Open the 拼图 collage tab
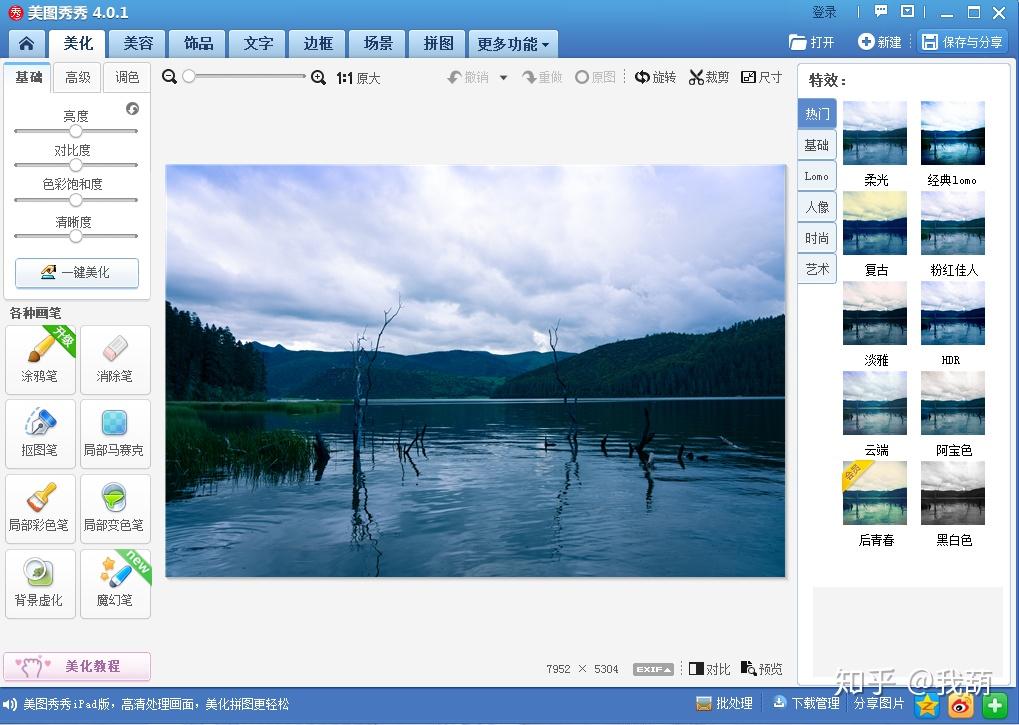This screenshot has width=1019, height=725. pos(438,44)
